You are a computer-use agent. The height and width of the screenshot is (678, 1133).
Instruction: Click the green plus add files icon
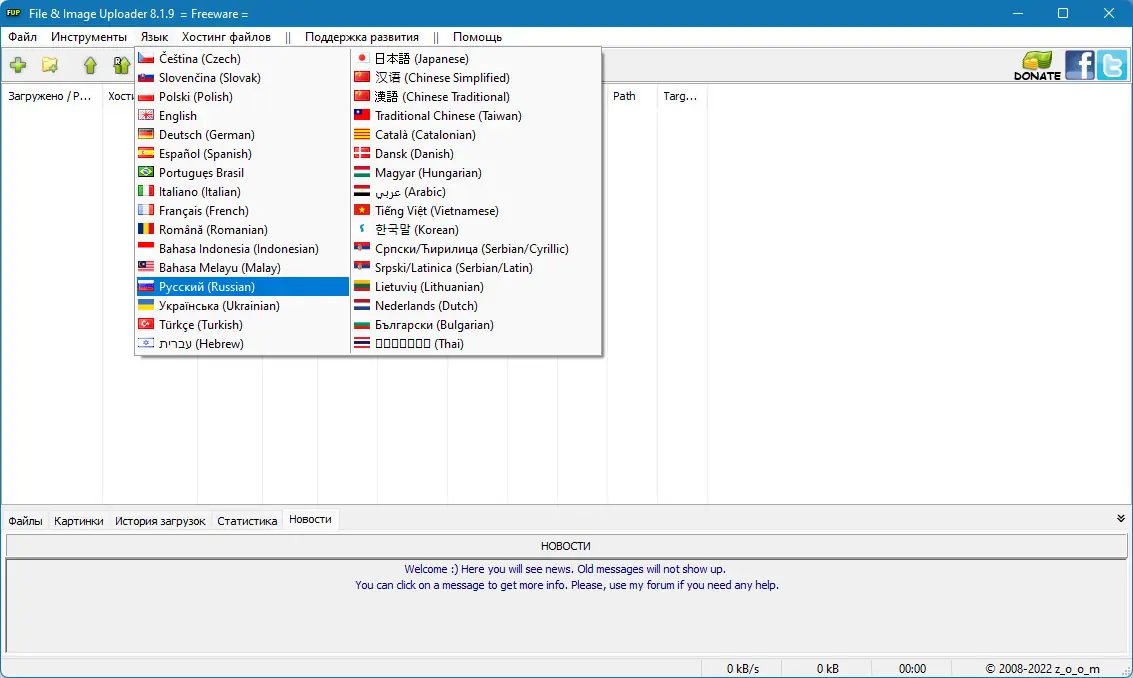coord(18,66)
